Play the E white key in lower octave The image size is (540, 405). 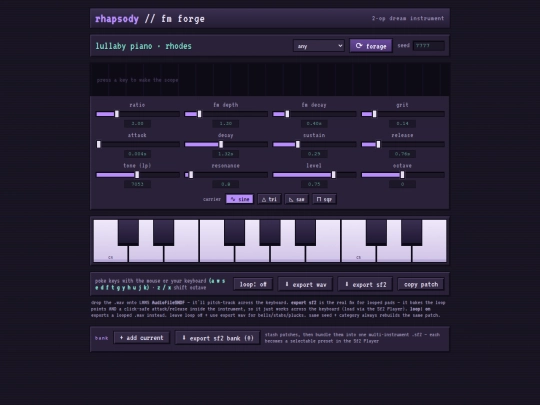pyautogui.click(x=181, y=254)
